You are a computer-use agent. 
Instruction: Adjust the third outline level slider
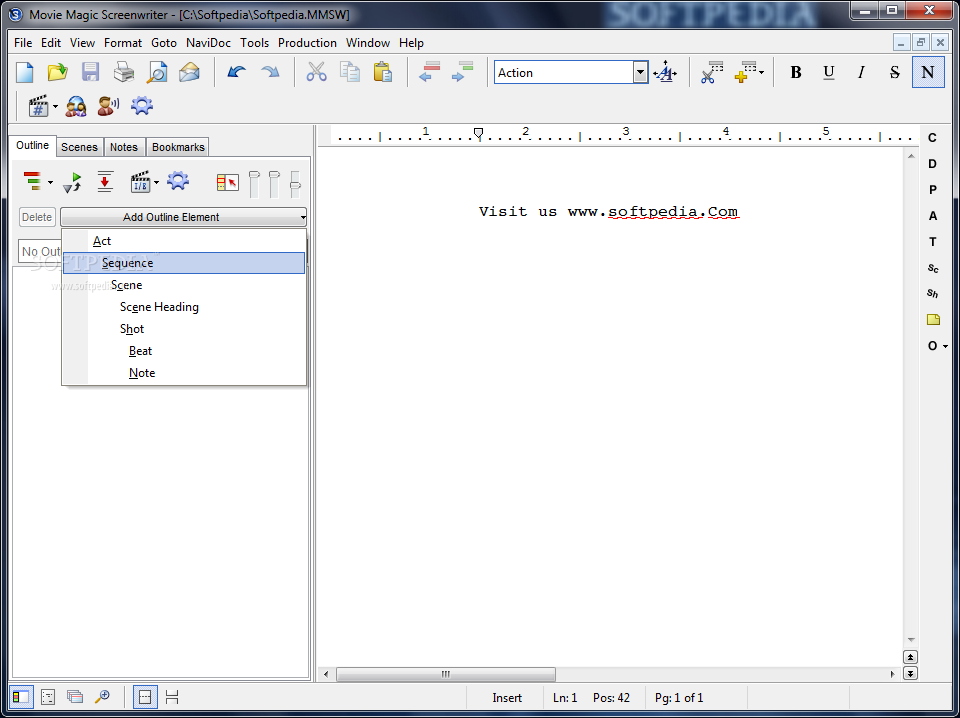295,184
